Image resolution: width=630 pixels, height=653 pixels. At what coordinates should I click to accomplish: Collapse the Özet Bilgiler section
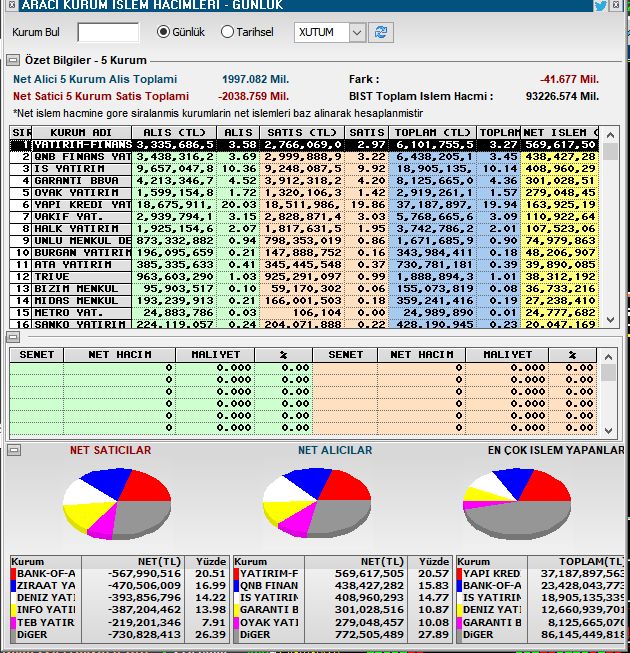tap(13, 60)
